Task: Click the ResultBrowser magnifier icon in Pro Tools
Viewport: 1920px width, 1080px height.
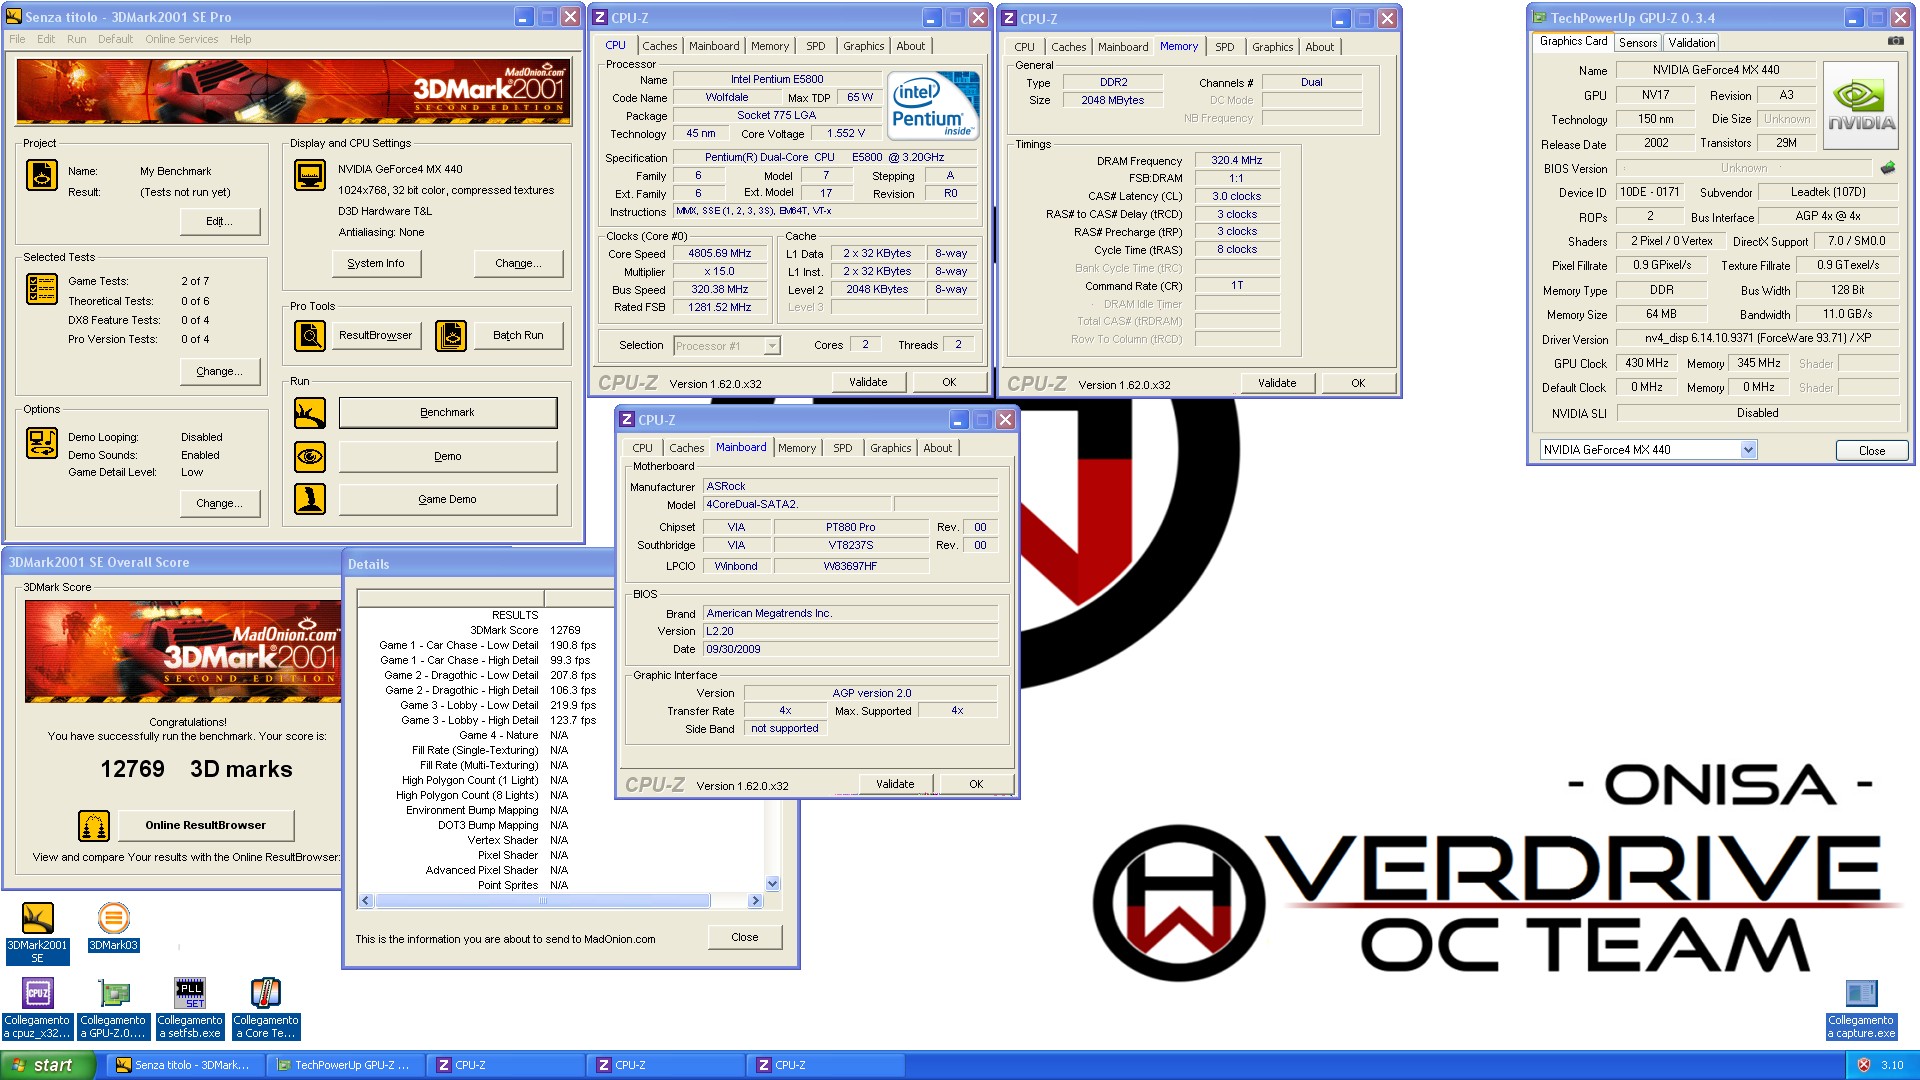Action: (310, 336)
